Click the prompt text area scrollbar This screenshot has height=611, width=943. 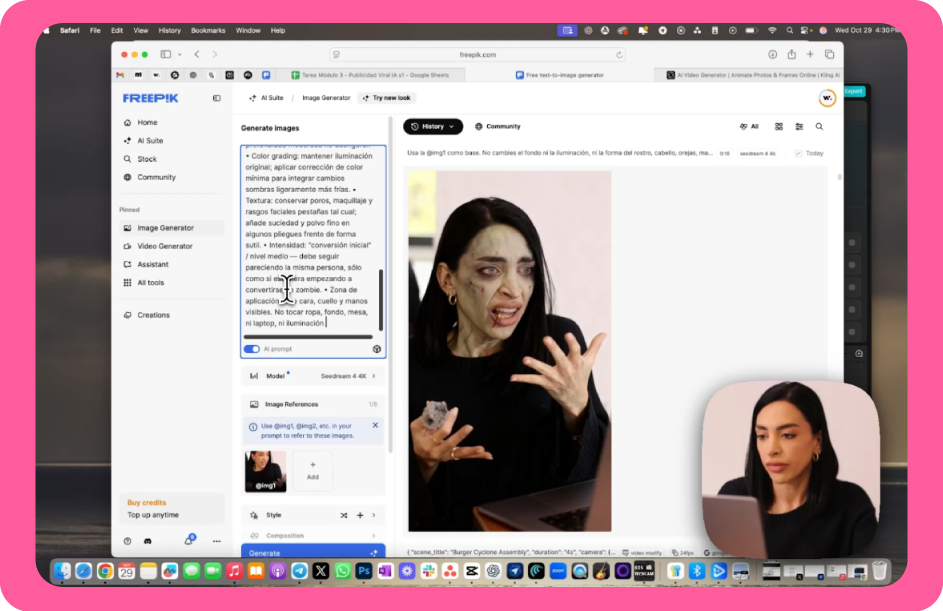(381, 299)
